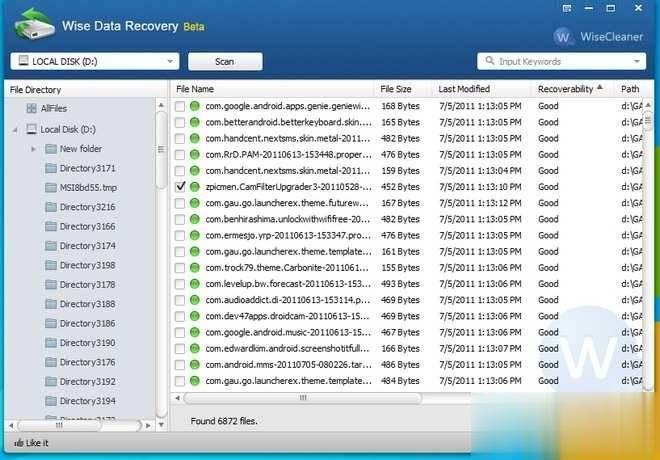Click green status icon for com.google.android.apps.genie
This screenshot has width=660, height=460.
(194, 106)
